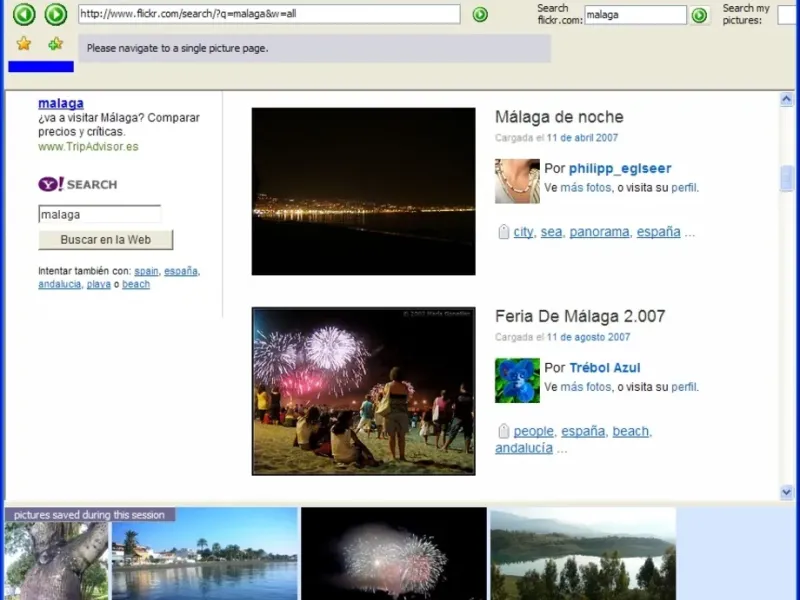The image size is (800, 600).
Task: Select the beach tag under Feria De Málaga
Action: [x=631, y=431]
